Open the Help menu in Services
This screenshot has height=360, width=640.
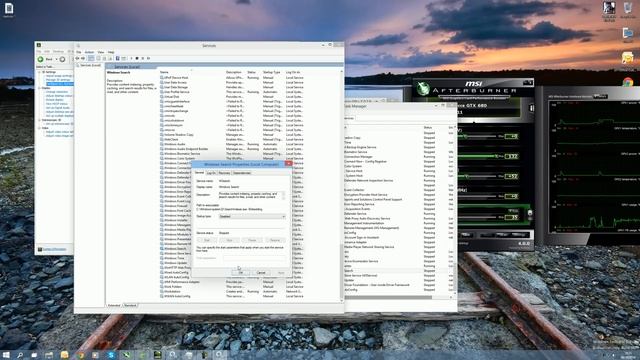(111, 52)
